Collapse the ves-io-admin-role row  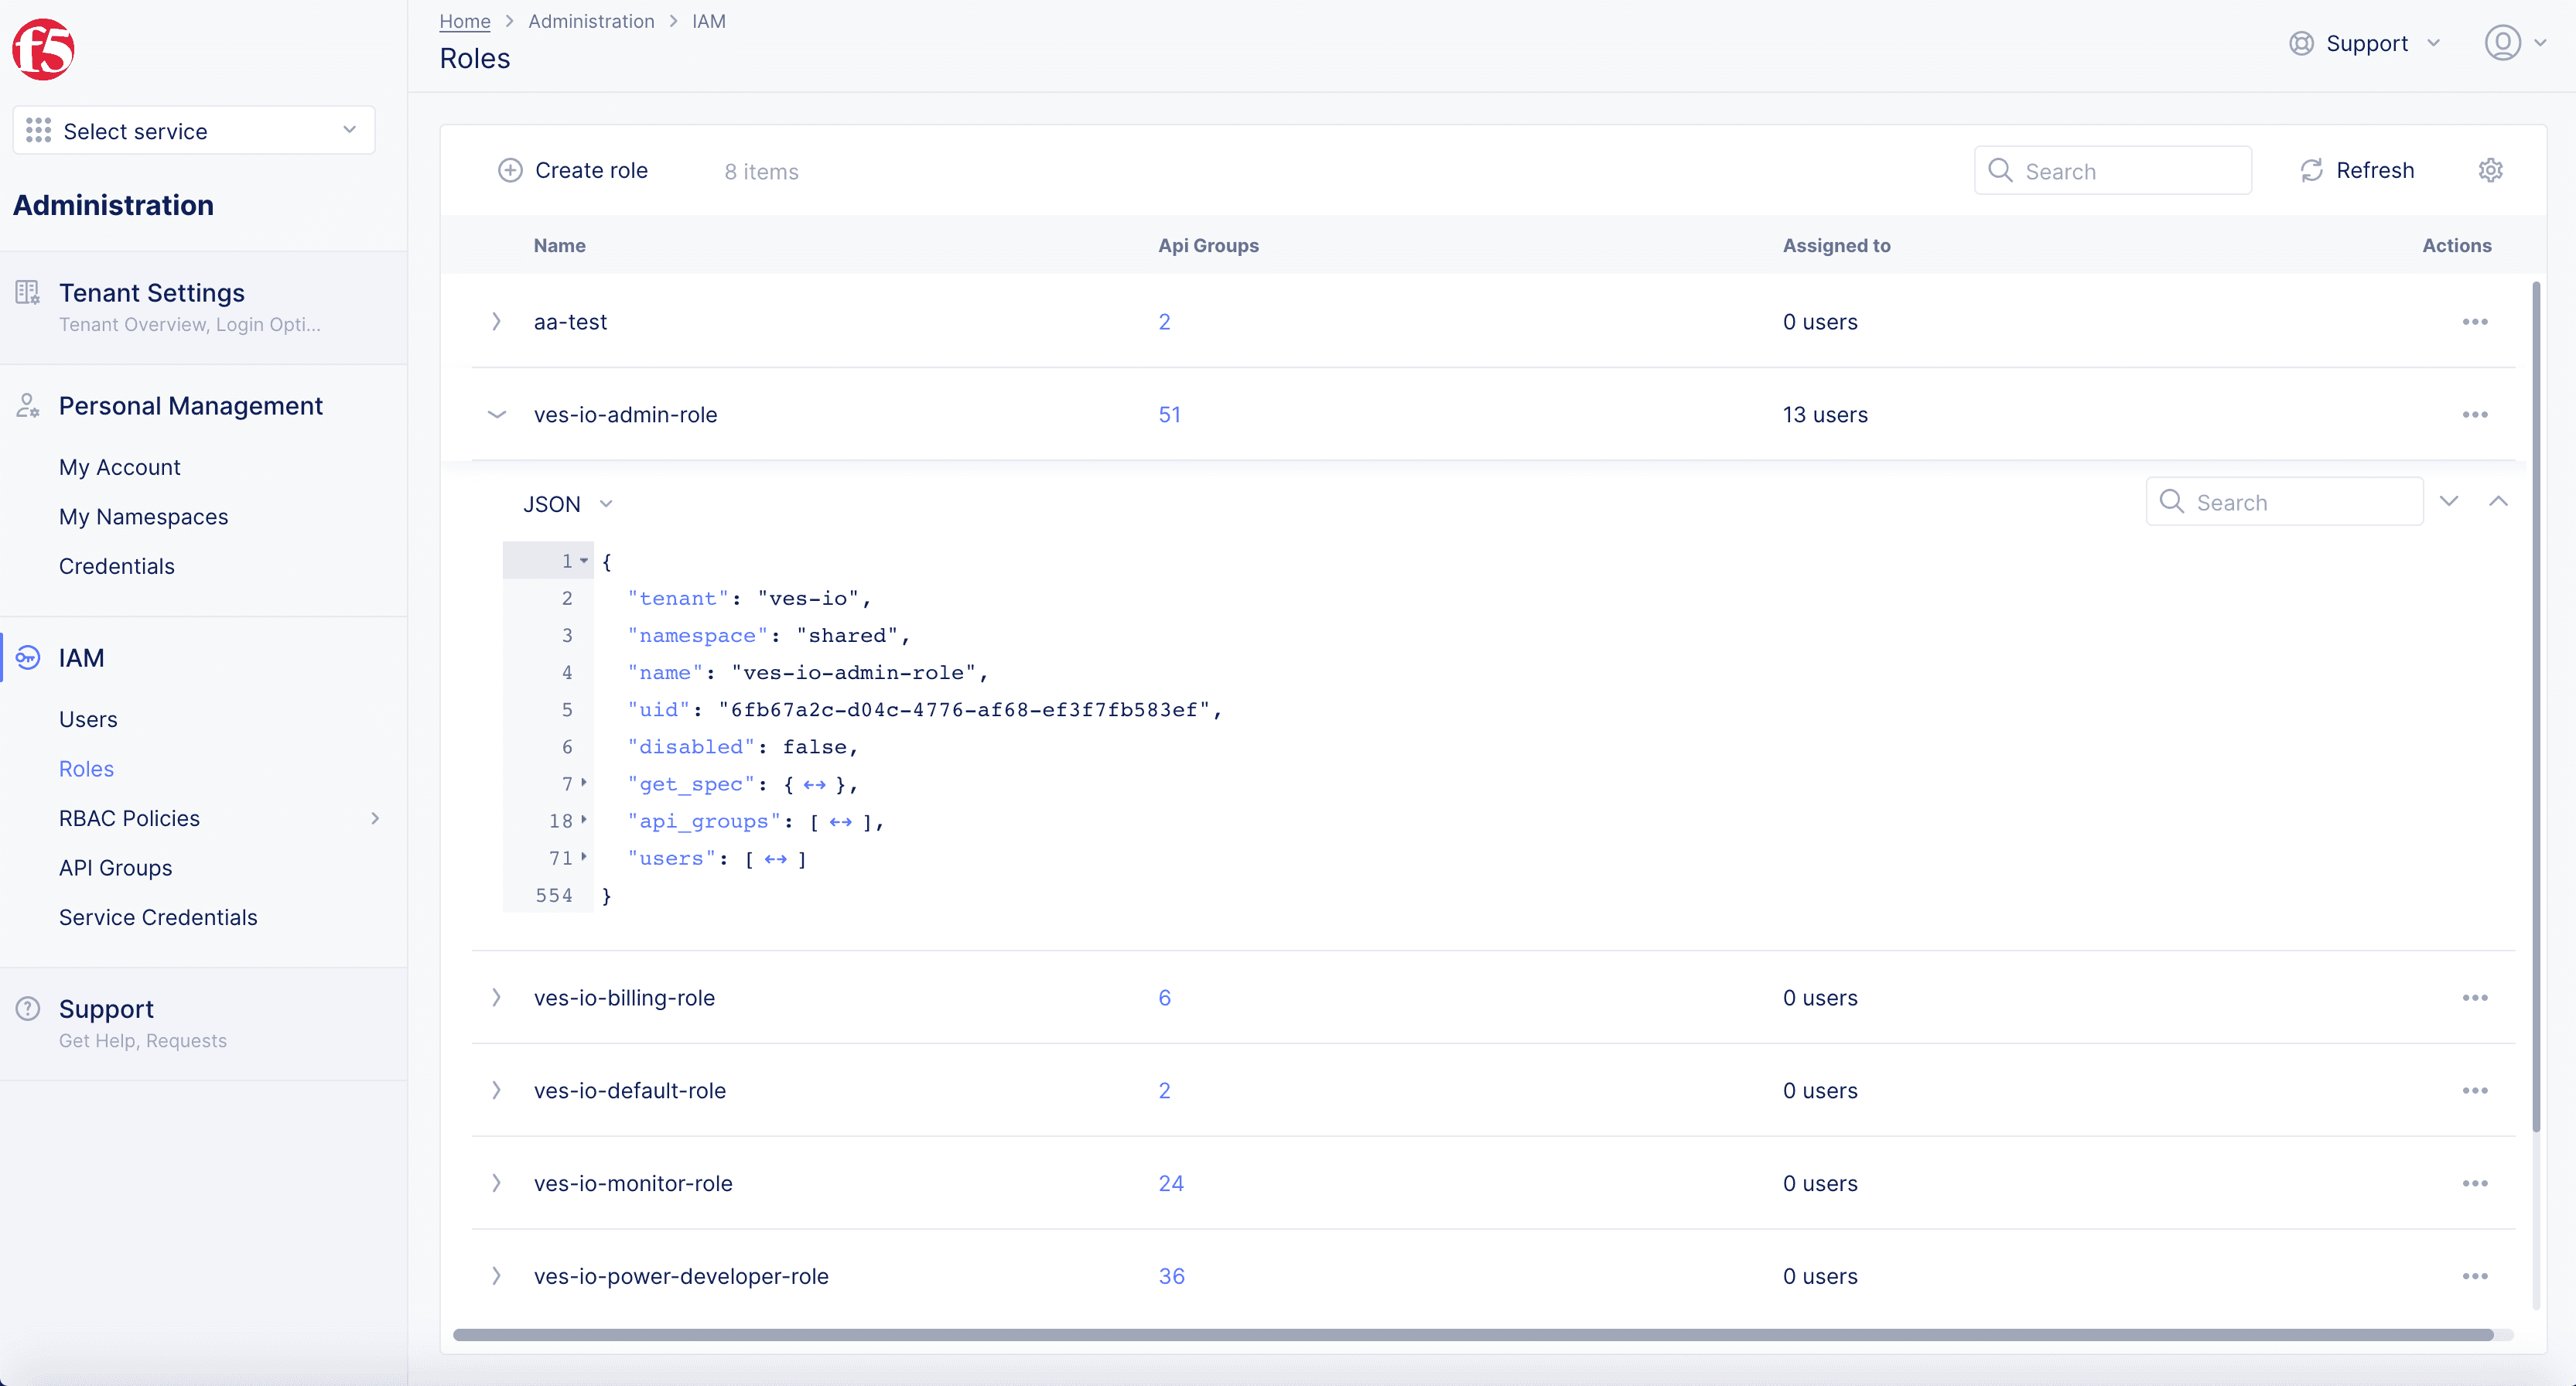497,415
